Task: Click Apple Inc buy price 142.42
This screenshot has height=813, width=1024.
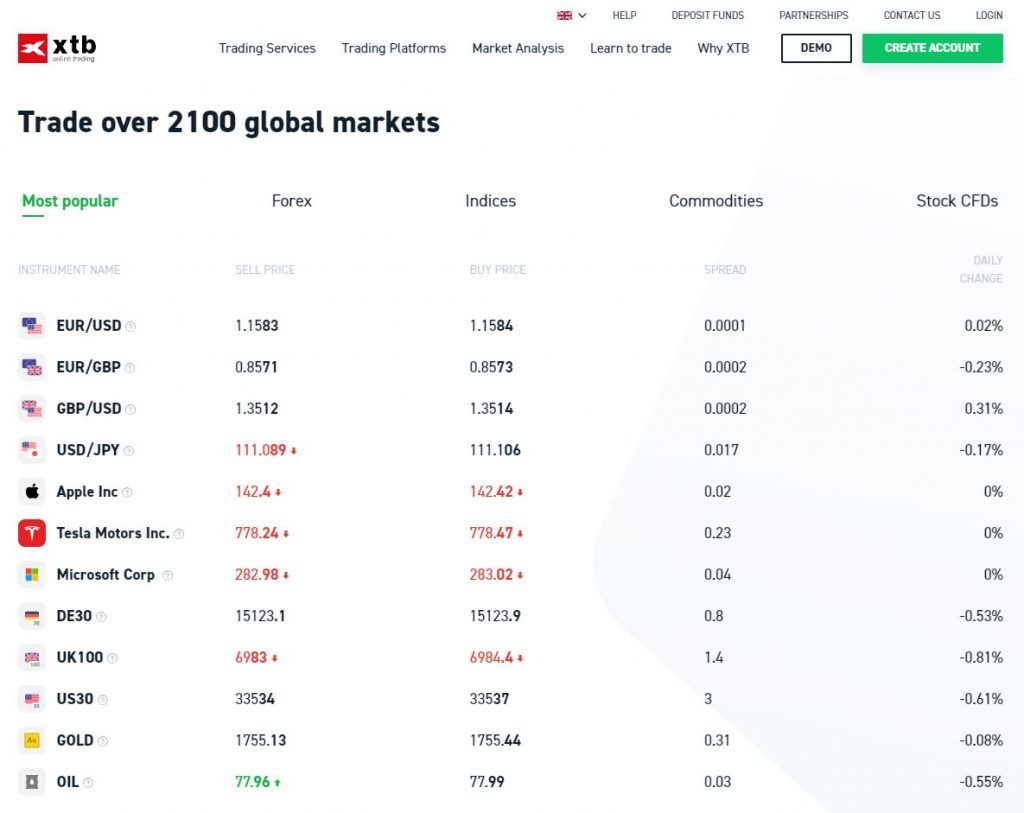Action: pos(491,491)
